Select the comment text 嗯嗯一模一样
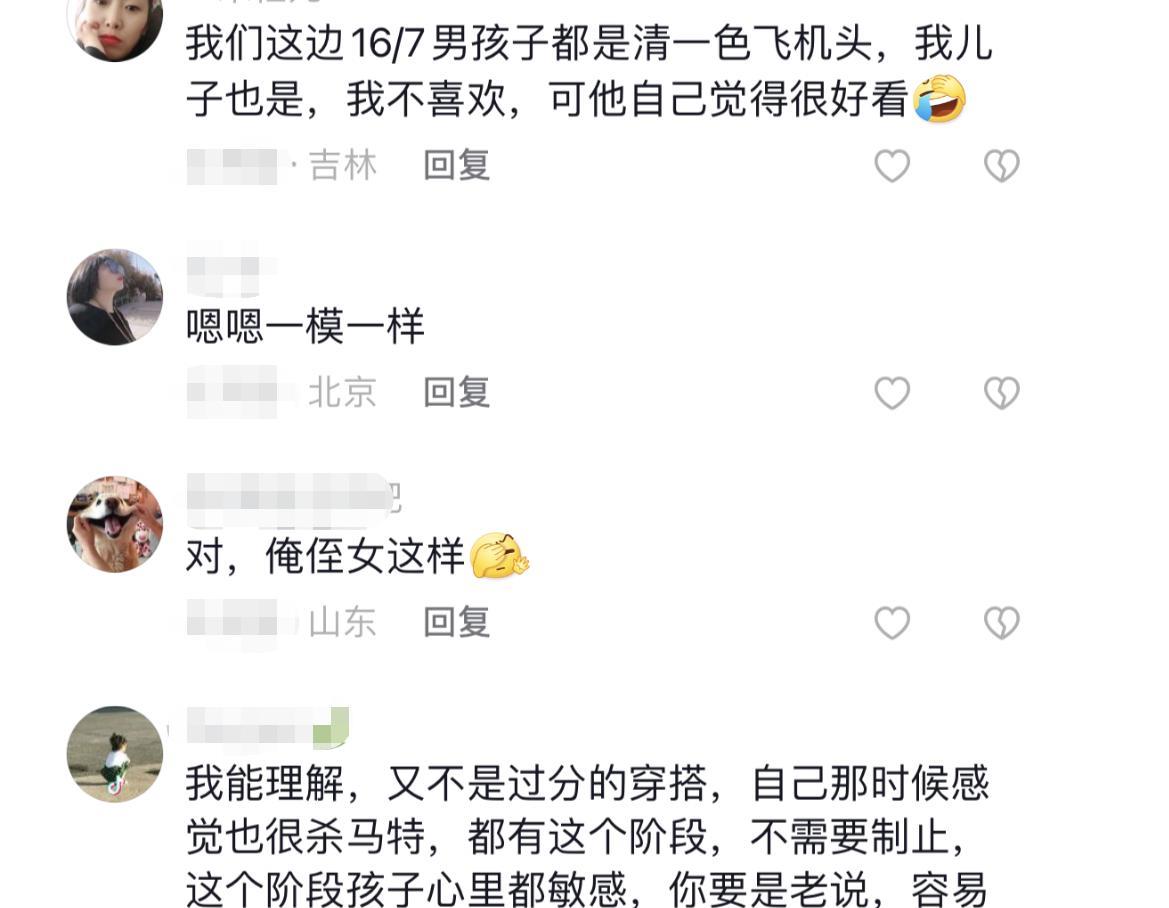1169x908 pixels. pyautogui.click(x=305, y=327)
